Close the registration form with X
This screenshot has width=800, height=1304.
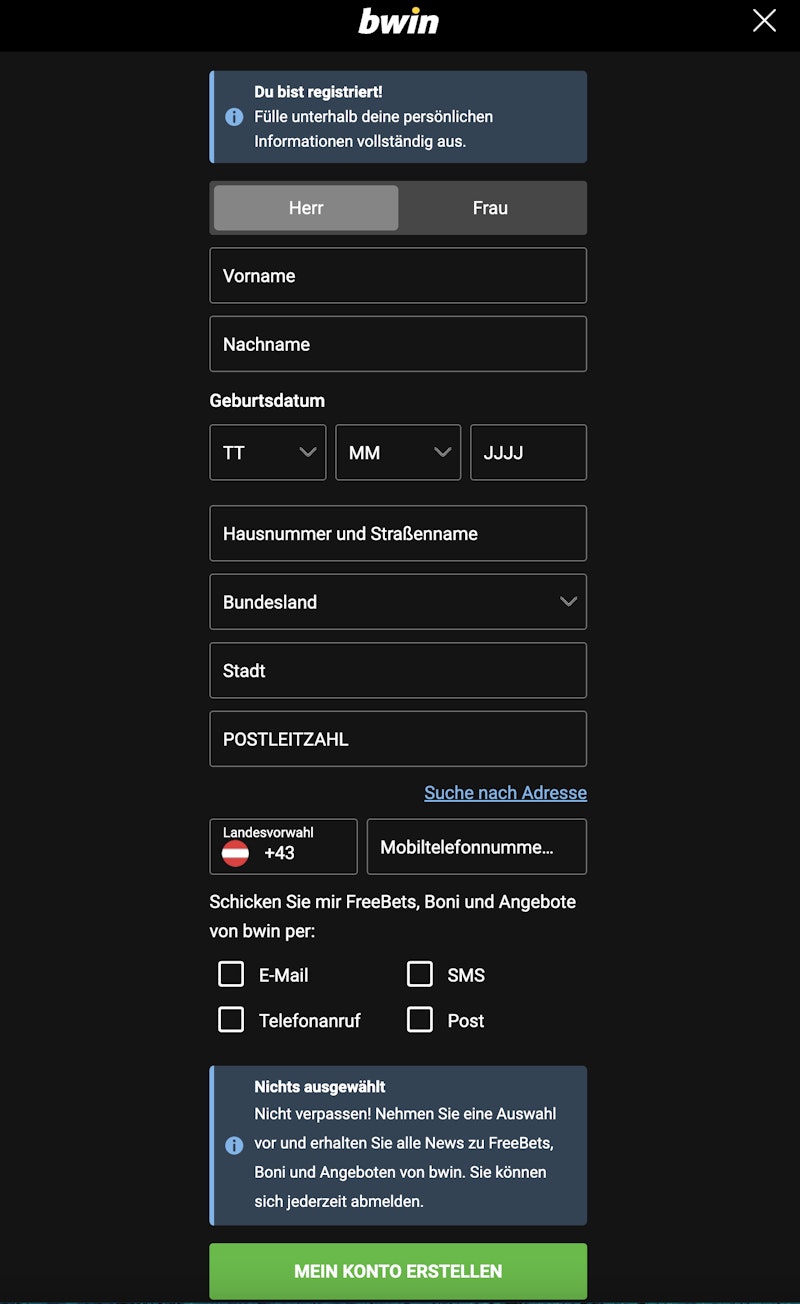tap(764, 21)
